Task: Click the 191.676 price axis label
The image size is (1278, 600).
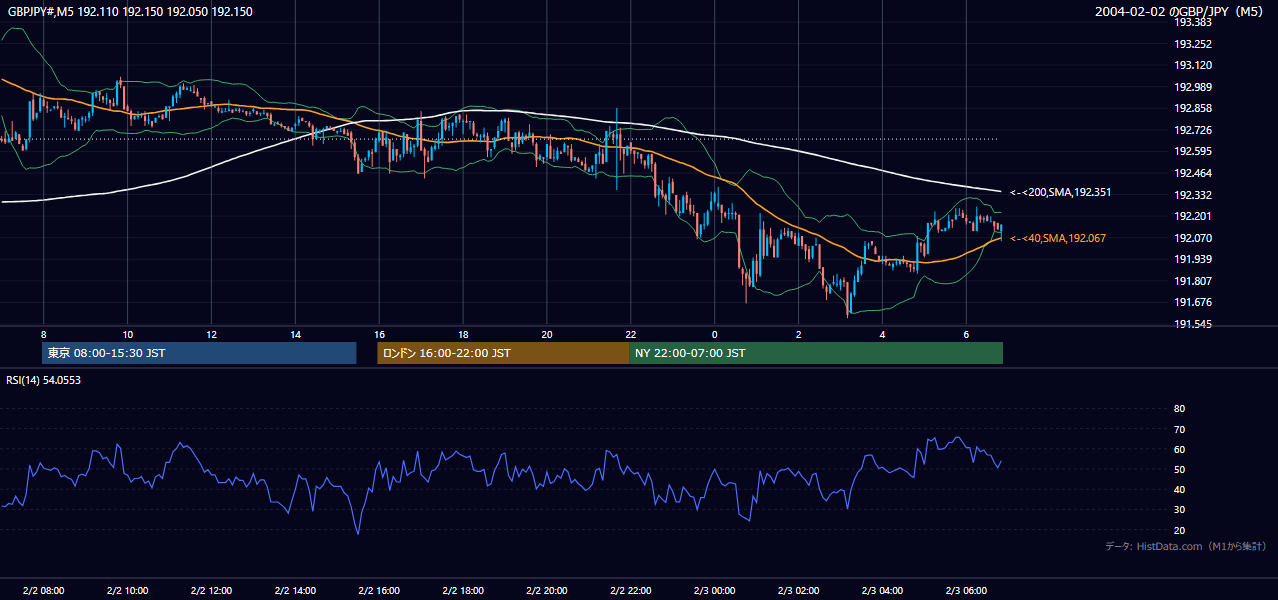Action: coord(1193,302)
